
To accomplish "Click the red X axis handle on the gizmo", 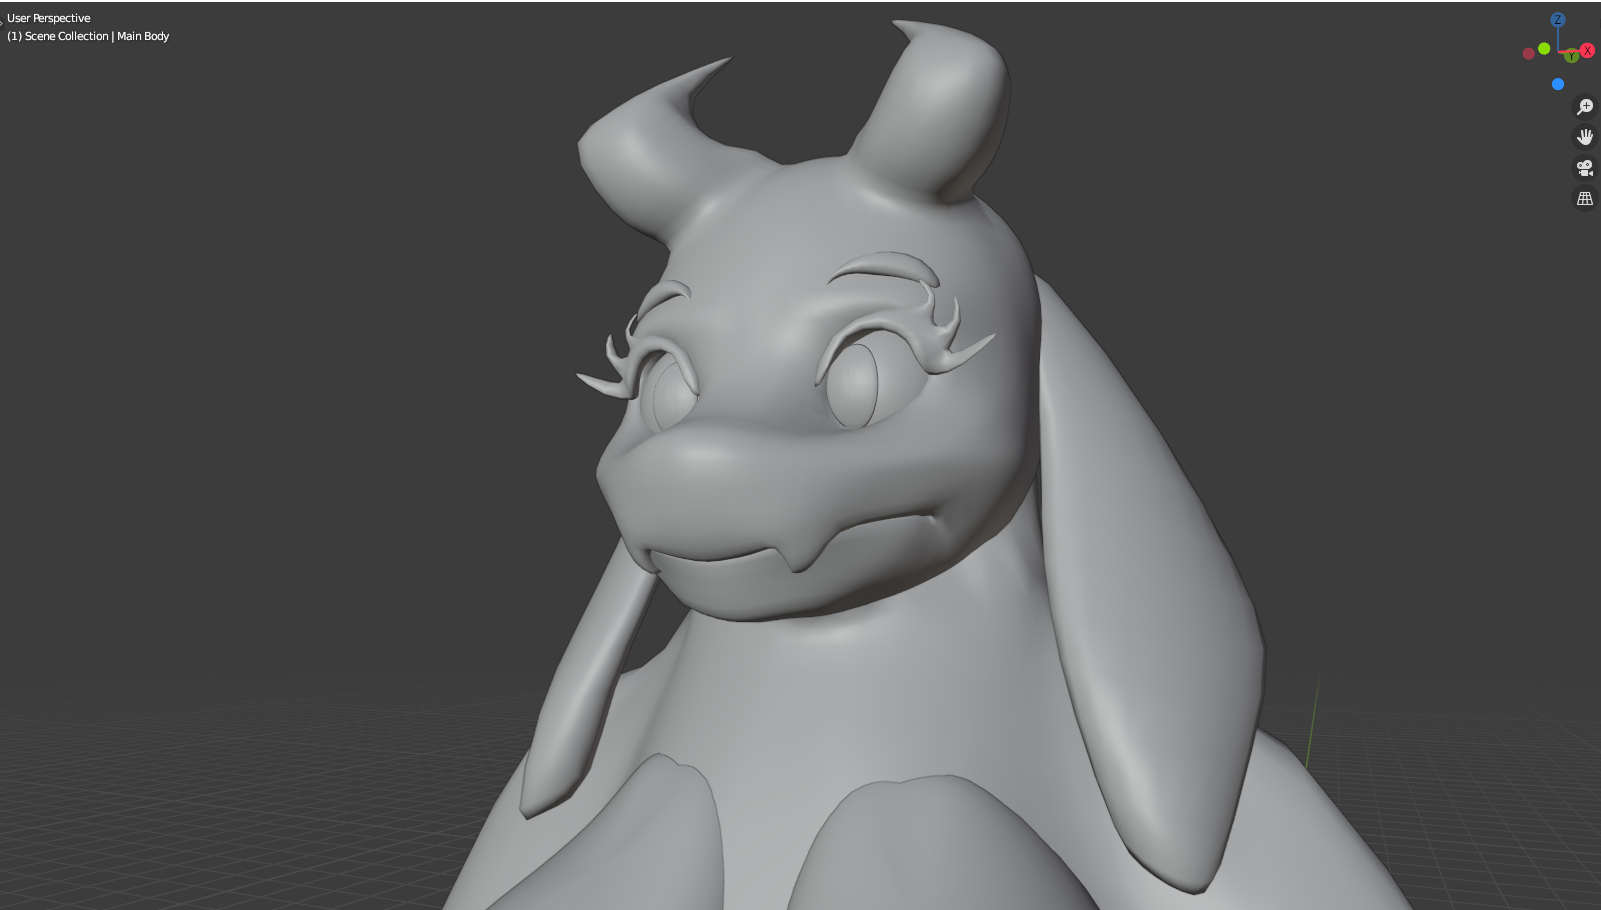I will 1587,51.
